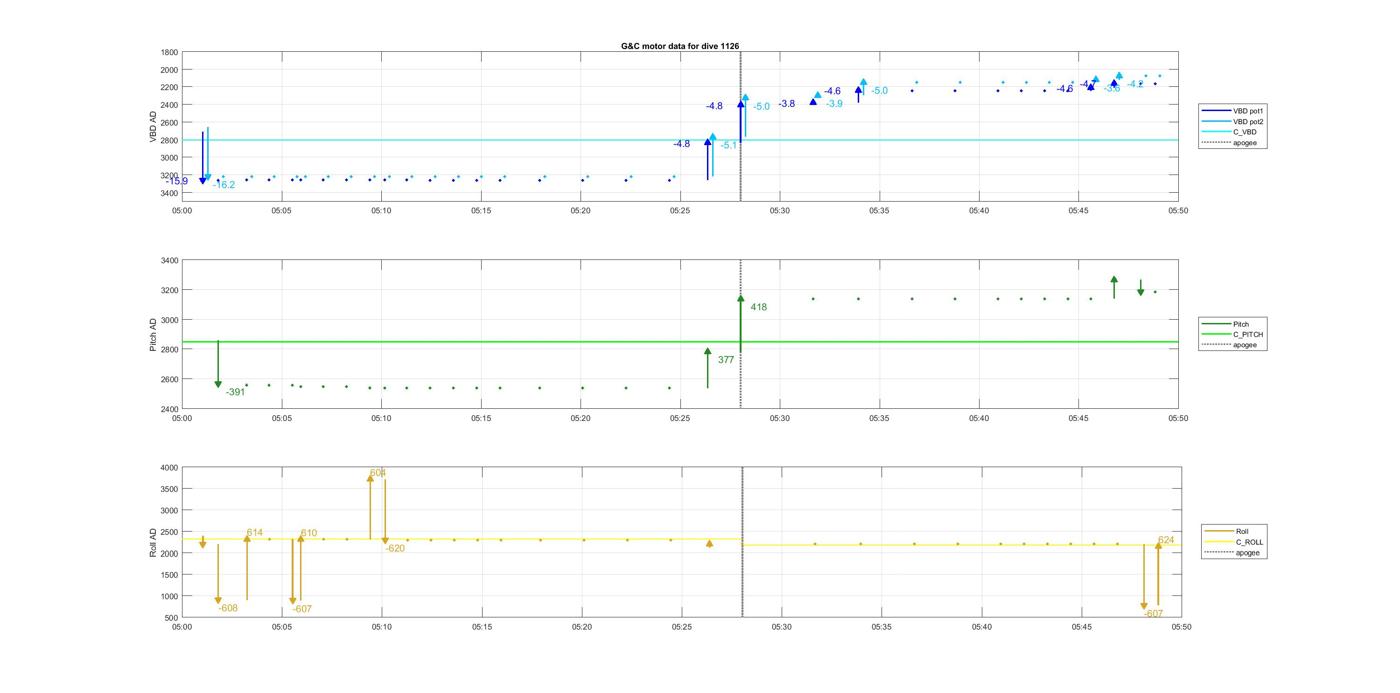Click the green C_PITCH horizontal line
The image size is (1400, 693).
pos(680,342)
